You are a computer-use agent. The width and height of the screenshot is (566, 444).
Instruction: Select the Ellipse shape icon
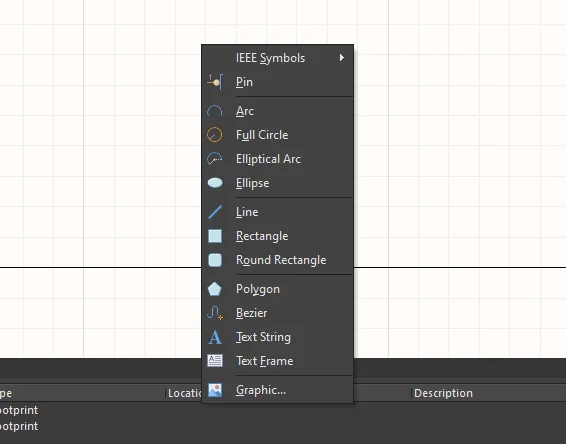215,183
